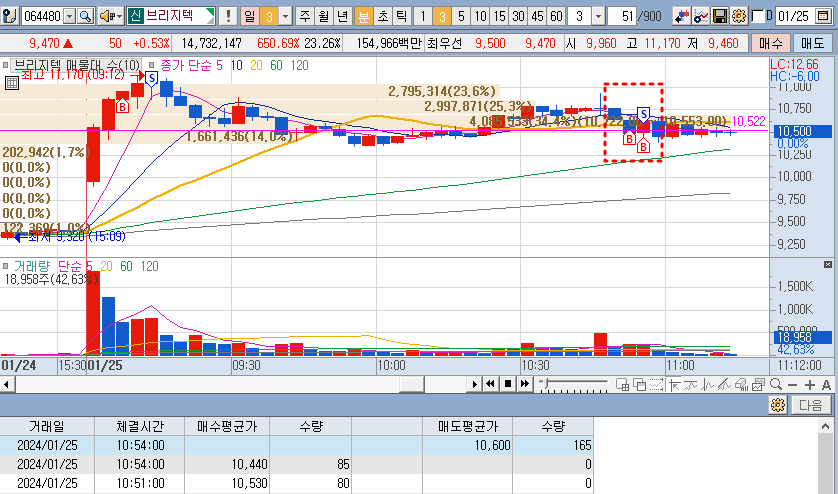Click the scrollbar right arrow beside rewind button

coord(474,384)
